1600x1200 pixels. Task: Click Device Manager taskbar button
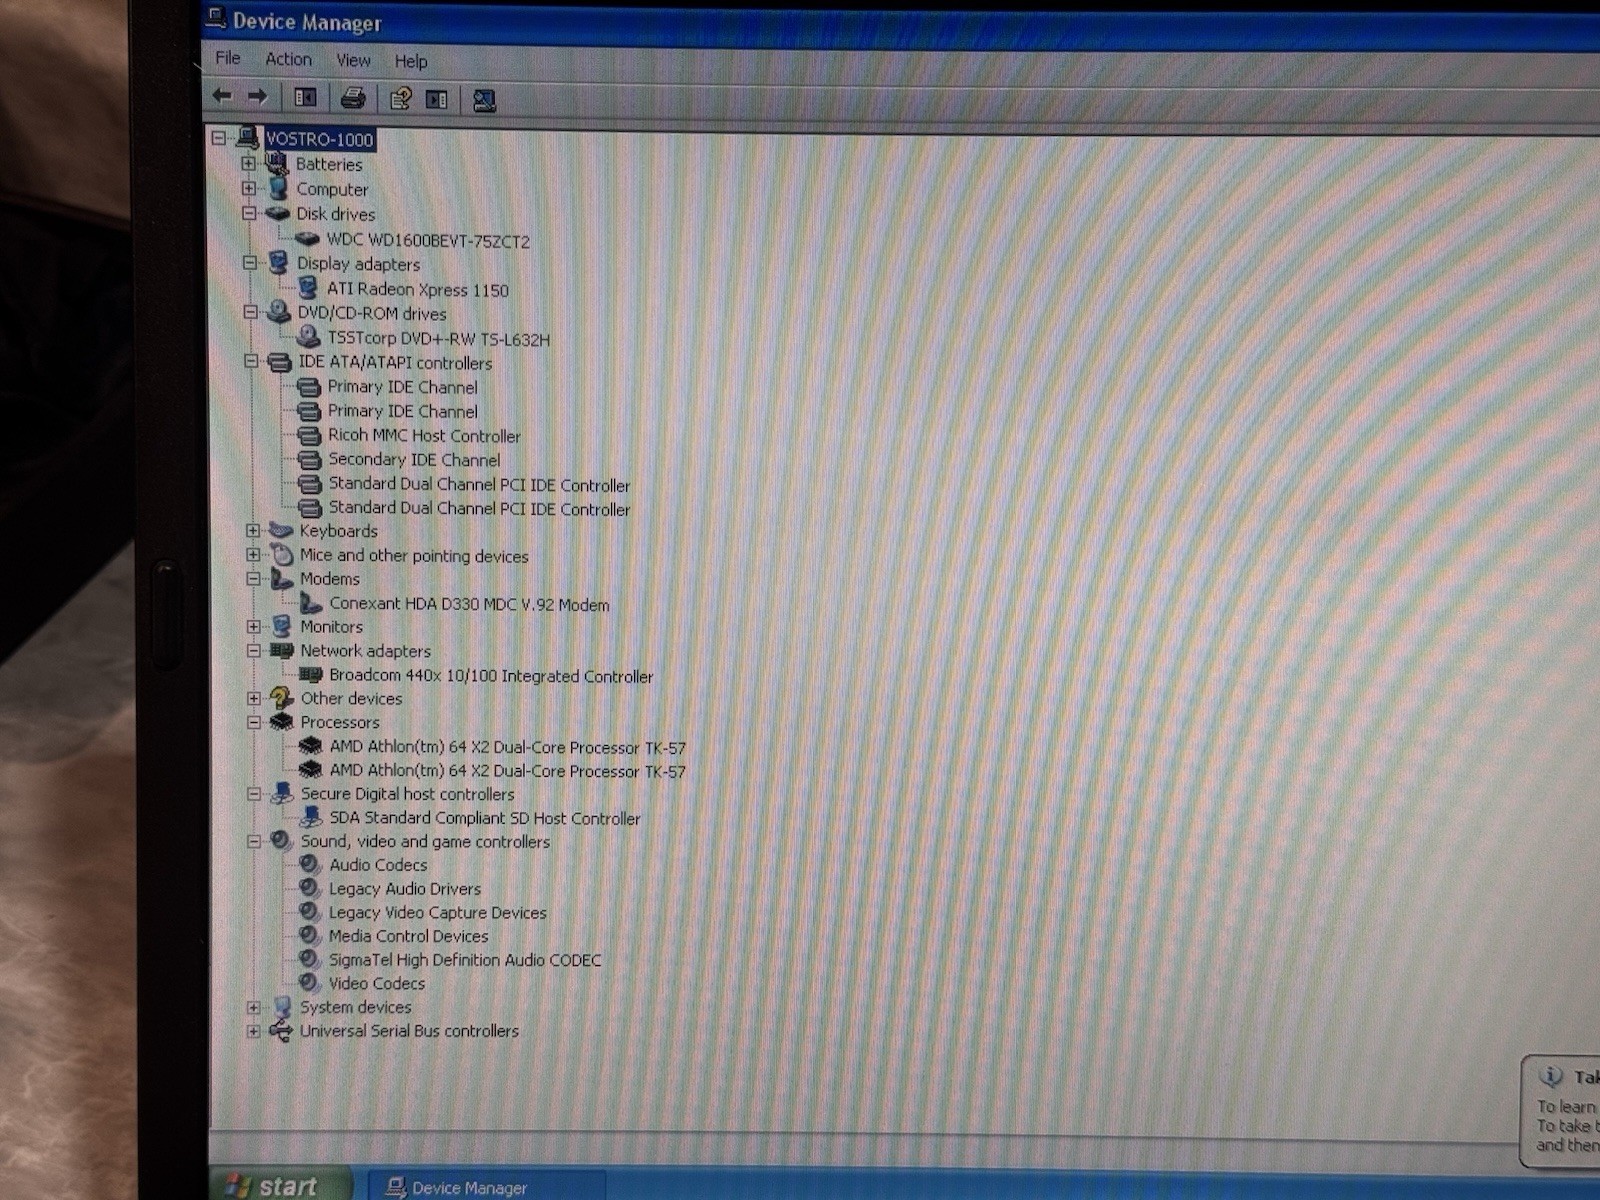(x=486, y=1187)
